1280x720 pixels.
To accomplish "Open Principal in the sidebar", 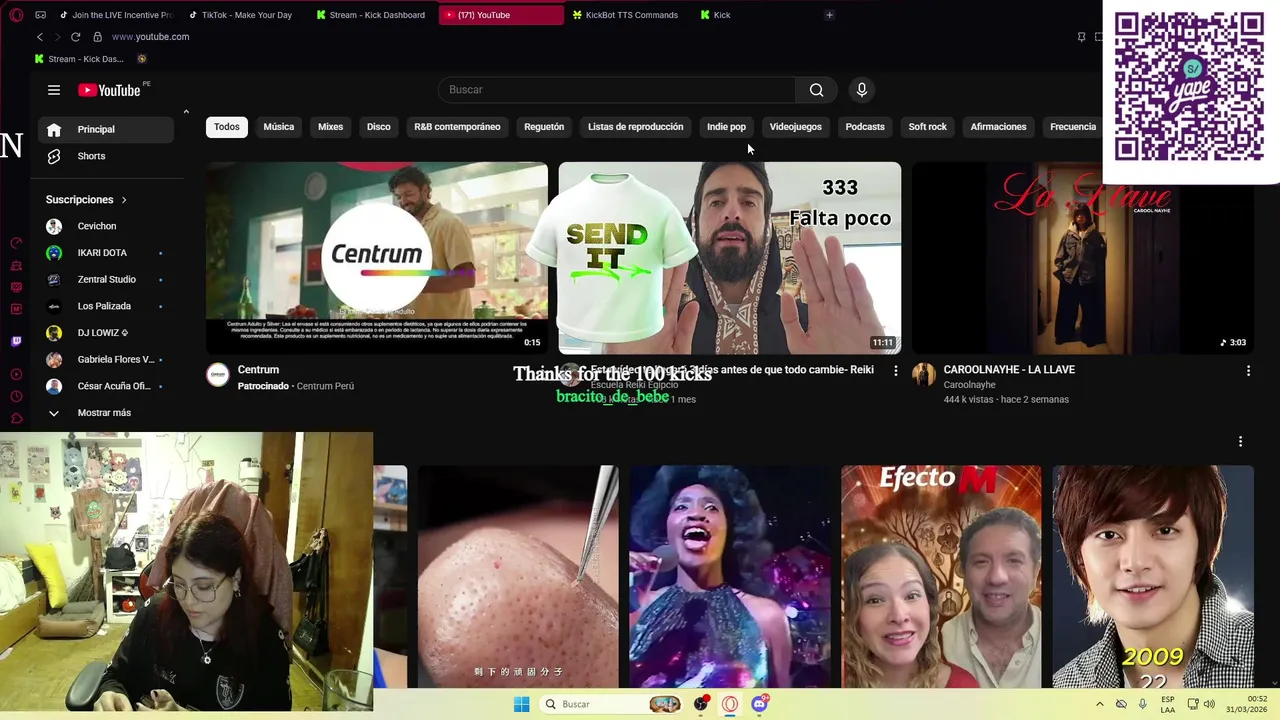I will [x=104, y=129].
